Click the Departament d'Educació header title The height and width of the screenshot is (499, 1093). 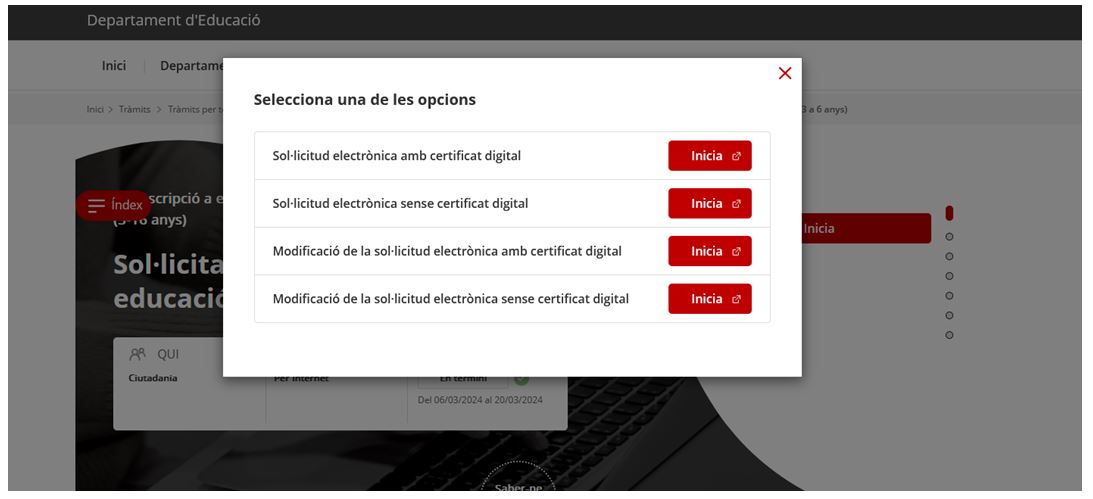tap(174, 21)
